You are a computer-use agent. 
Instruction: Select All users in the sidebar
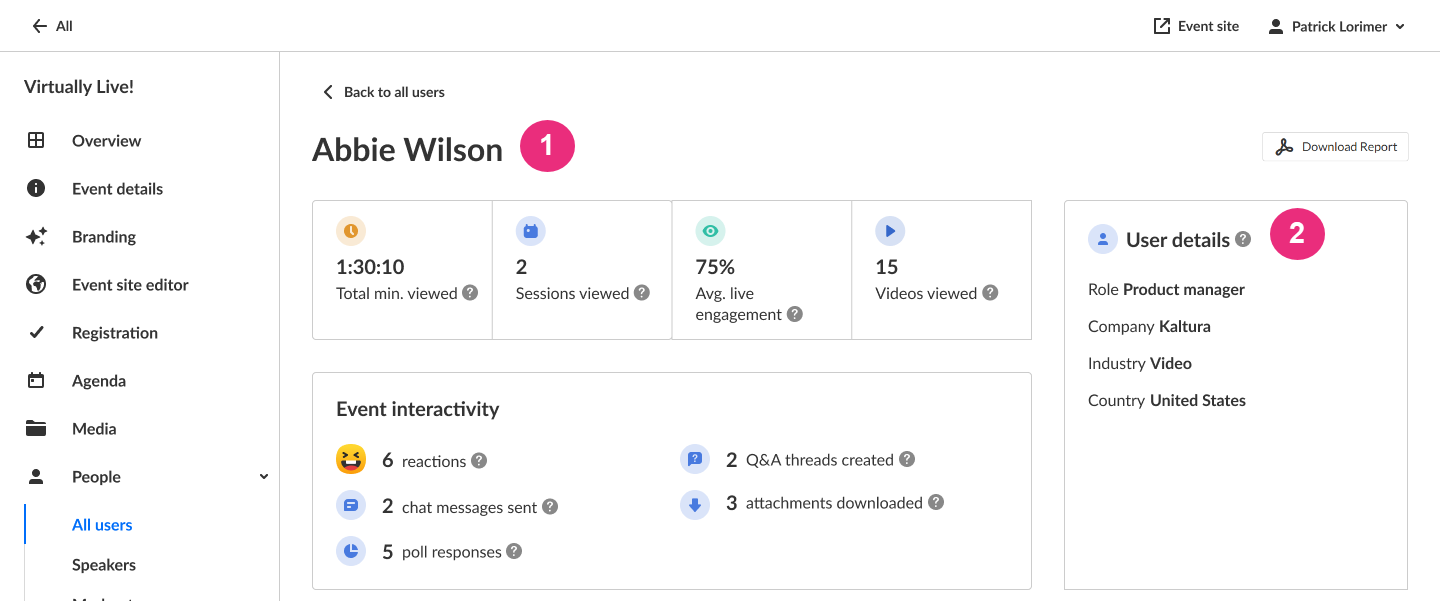tap(102, 525)
